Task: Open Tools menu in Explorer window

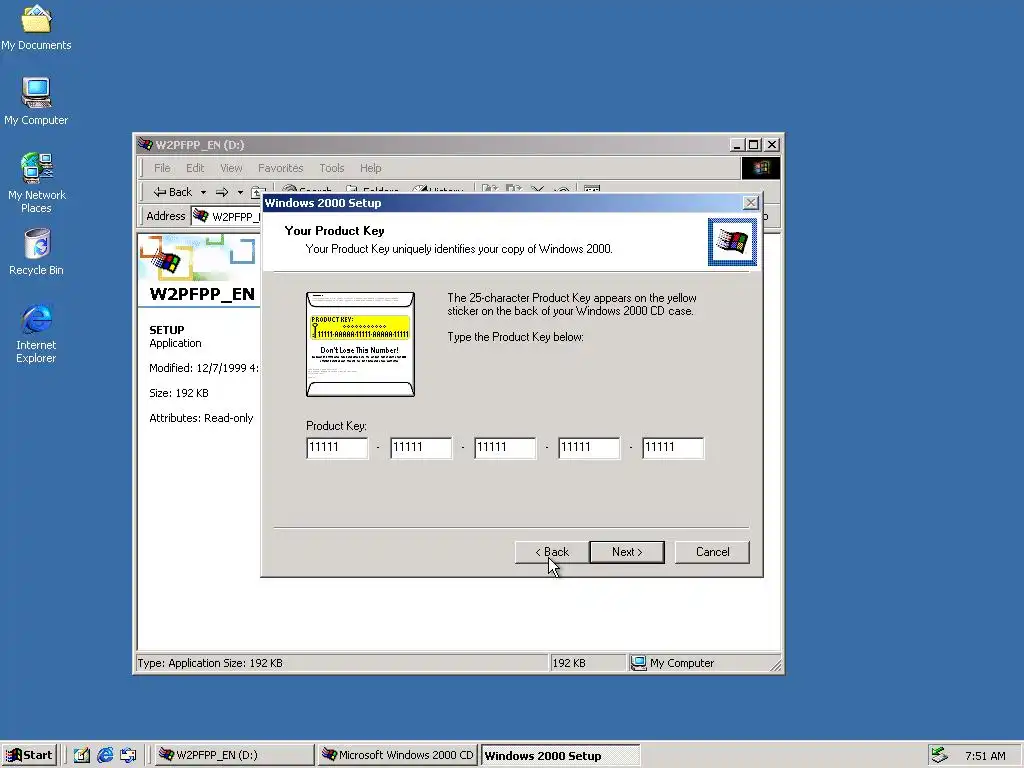Action: (x=331, y=168)
